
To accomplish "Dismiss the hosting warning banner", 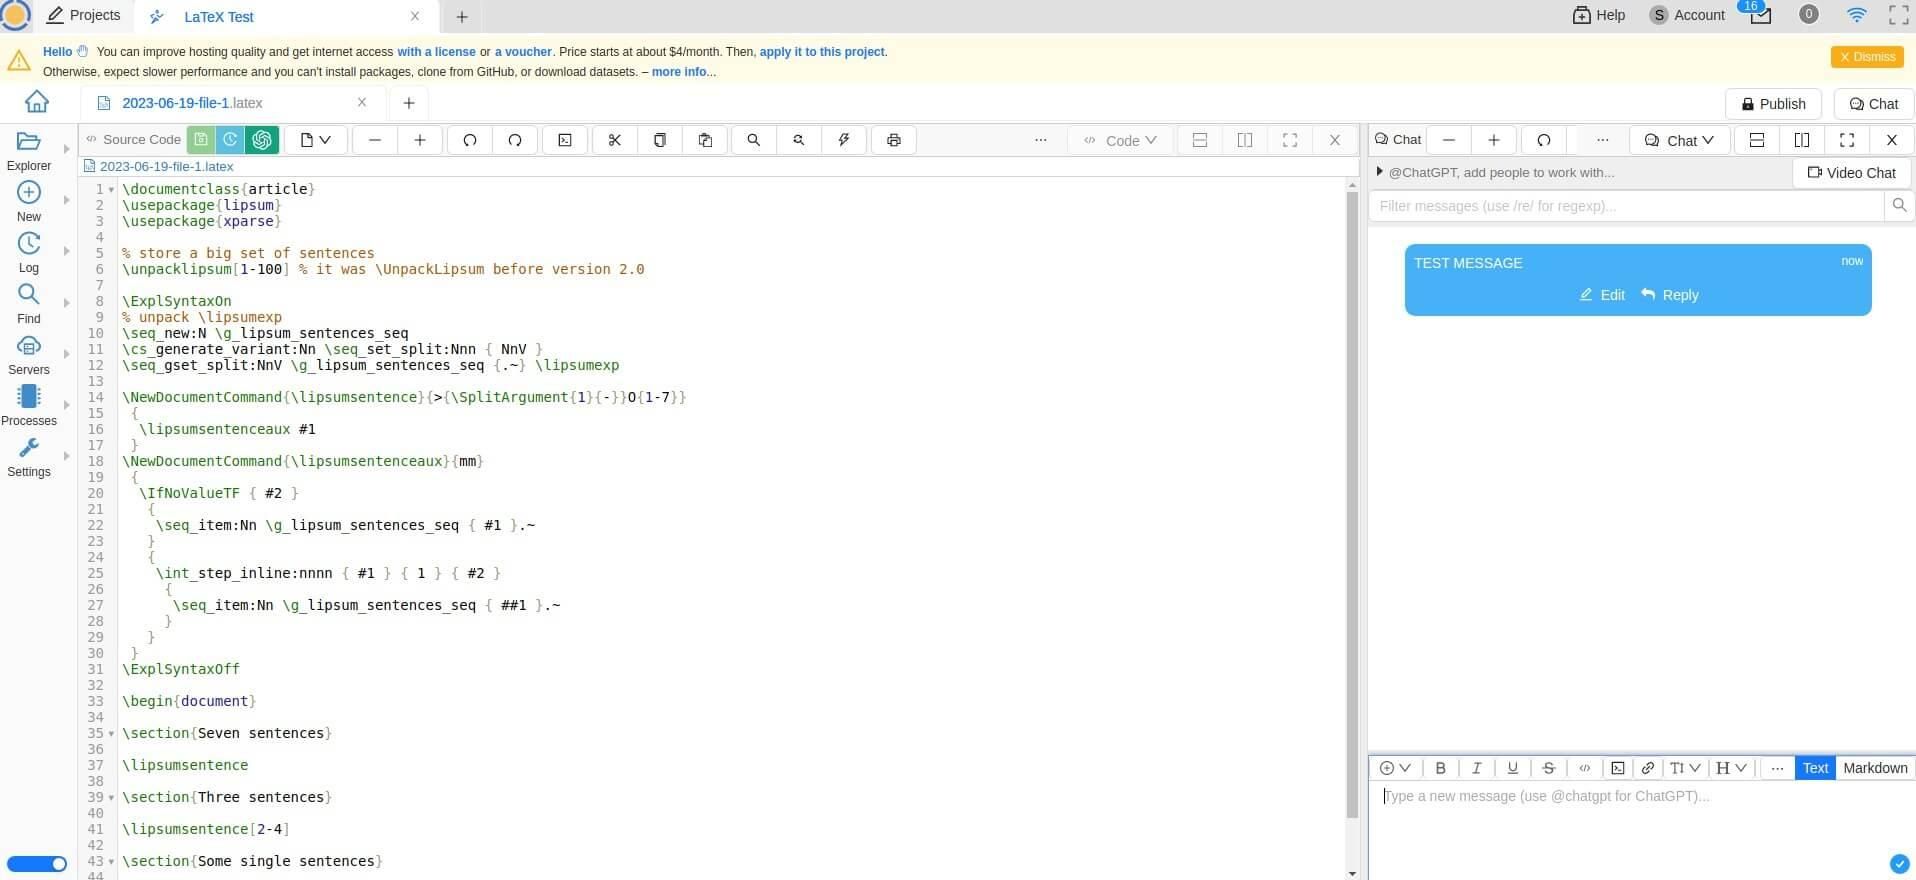I will 1867,57.
